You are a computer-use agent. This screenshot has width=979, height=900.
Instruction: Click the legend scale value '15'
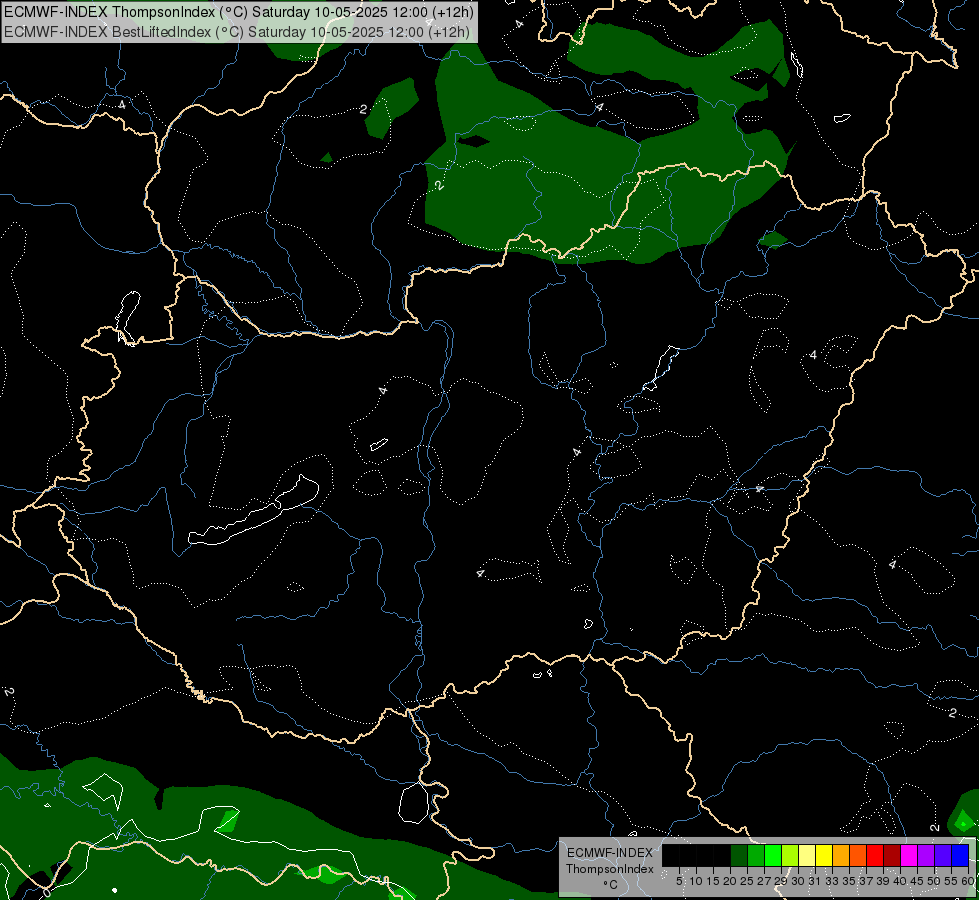tap(713, 881)
